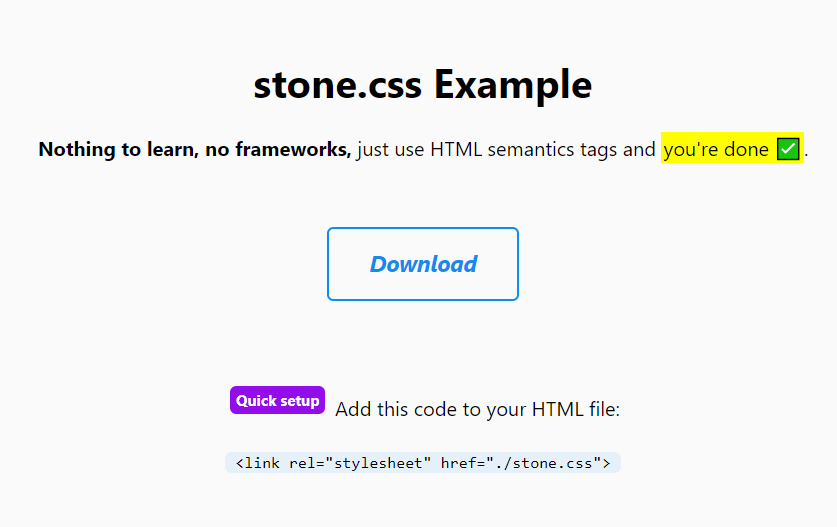The image size is (837, 527).
Task: Click the green checkmark emoji
Action: tap(788, 149)
